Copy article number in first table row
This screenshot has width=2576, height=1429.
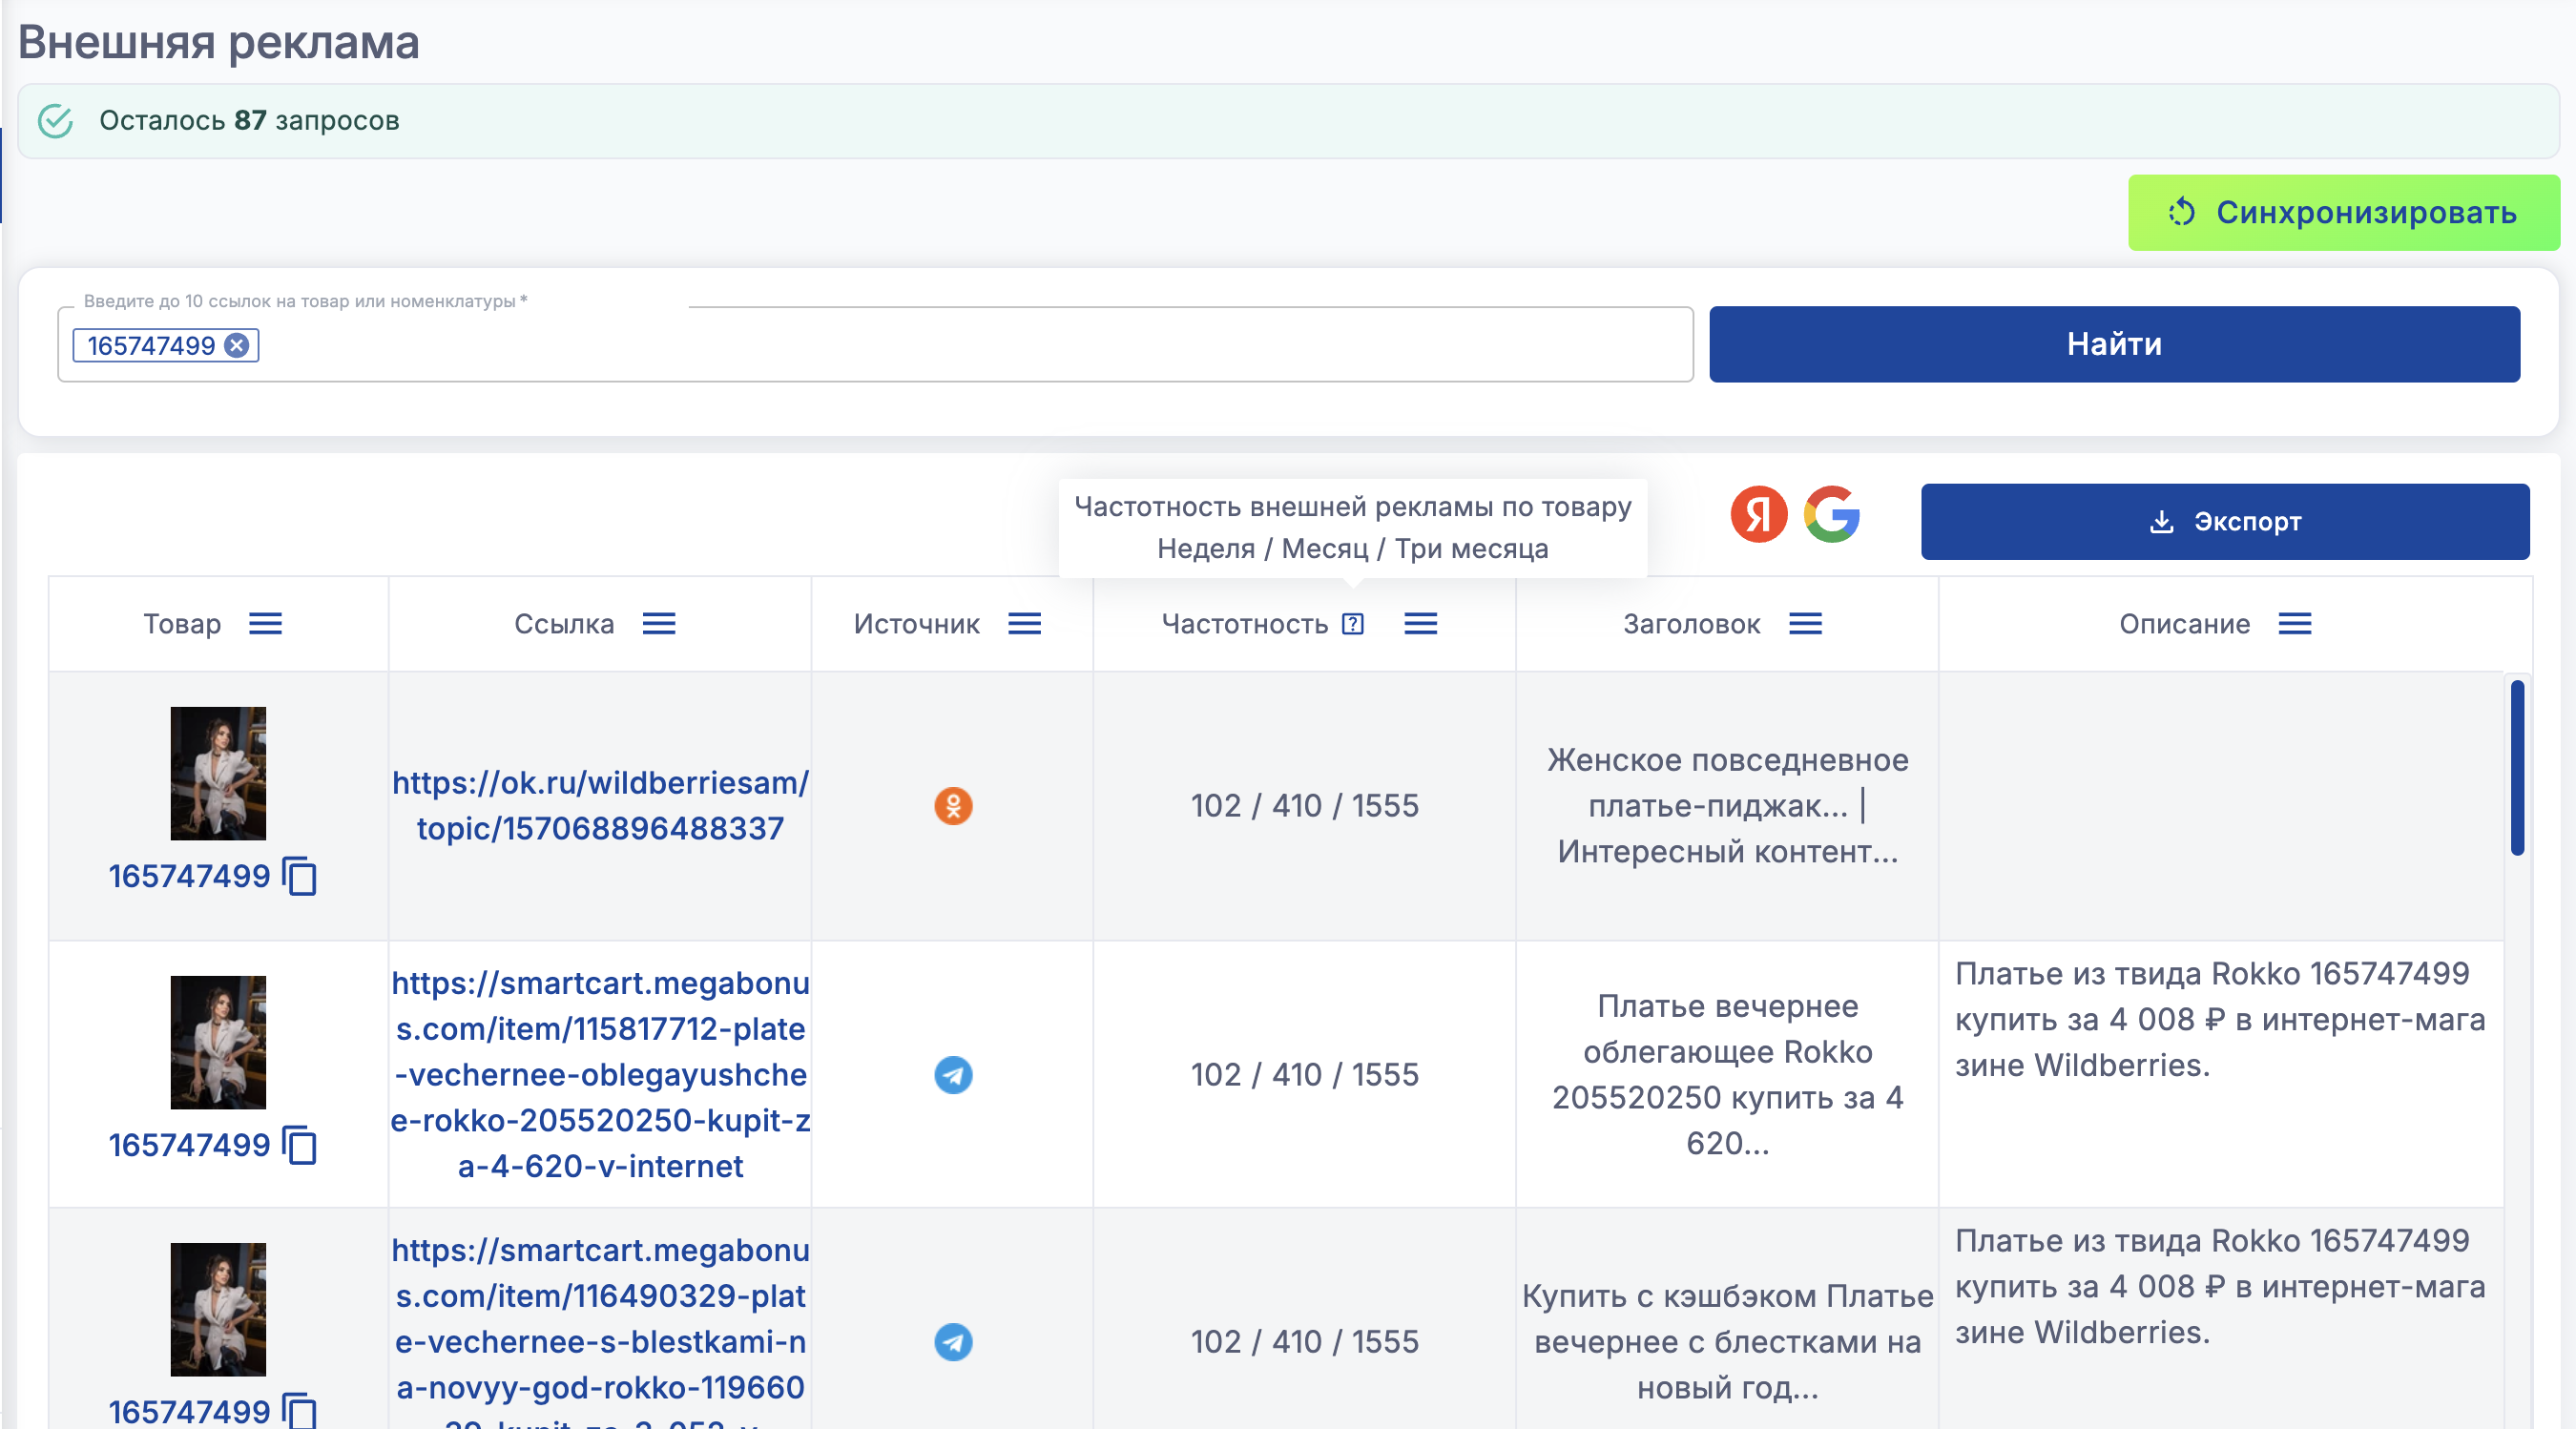[300, 877]
